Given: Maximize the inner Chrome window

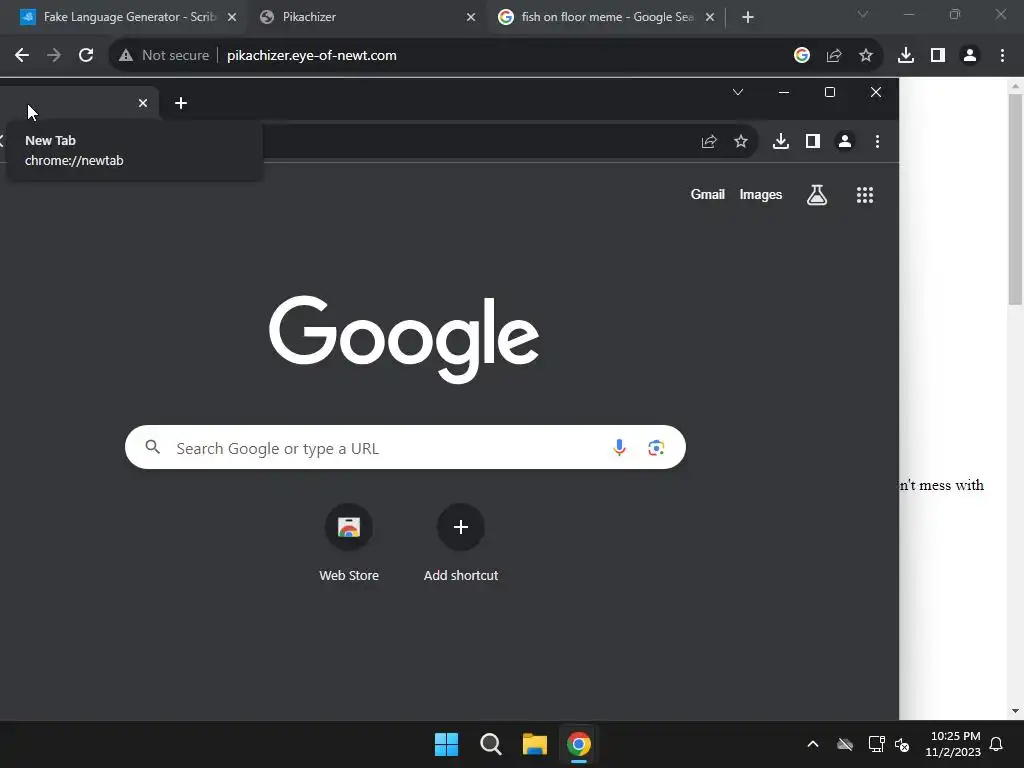Looking at the screenshot, I should 830,92.
